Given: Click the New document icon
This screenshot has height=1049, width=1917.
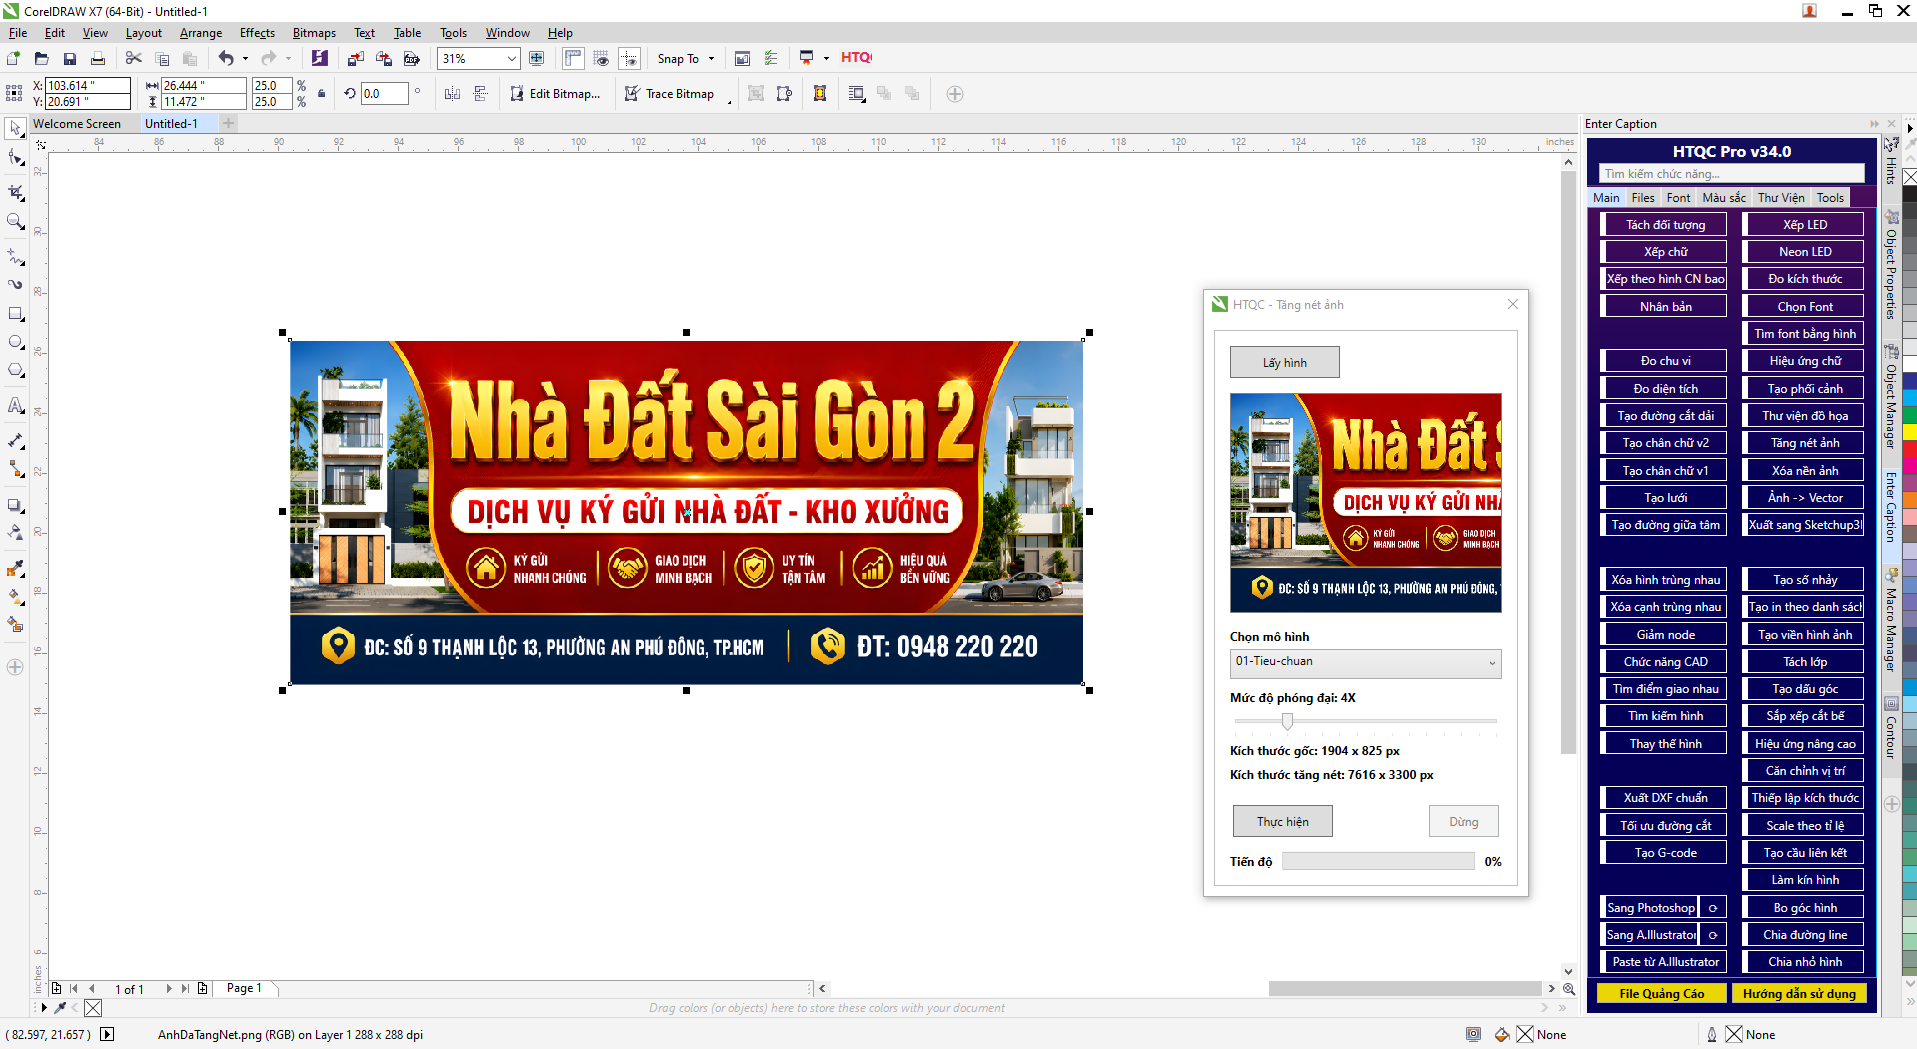Looking at the screenshot, I should [x=13, y=59].
